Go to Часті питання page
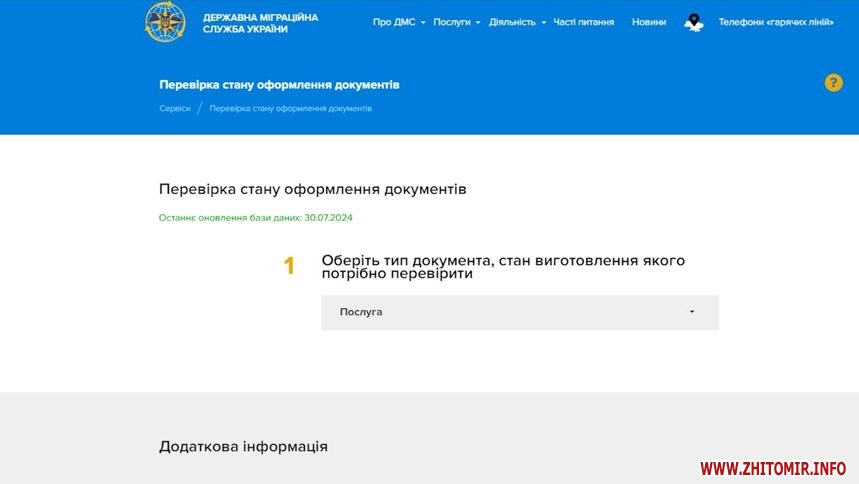The height and width of the screenshot is (484, 859). [583, 22]
